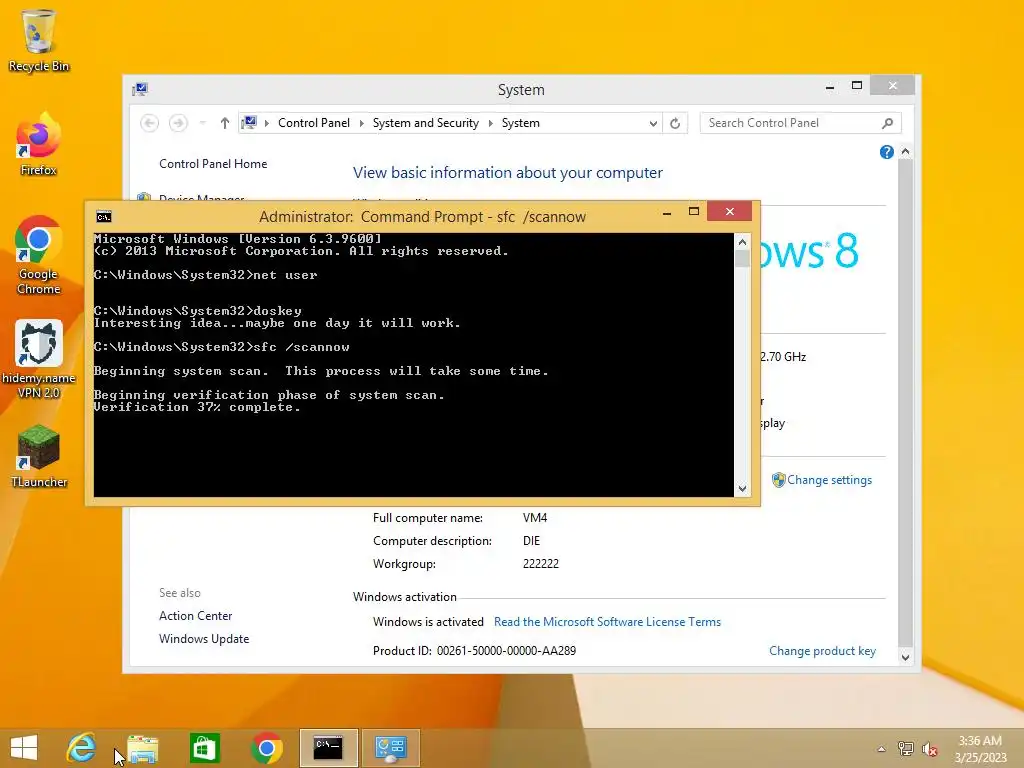Click the VM4 full computer name value

pos(535,518)
